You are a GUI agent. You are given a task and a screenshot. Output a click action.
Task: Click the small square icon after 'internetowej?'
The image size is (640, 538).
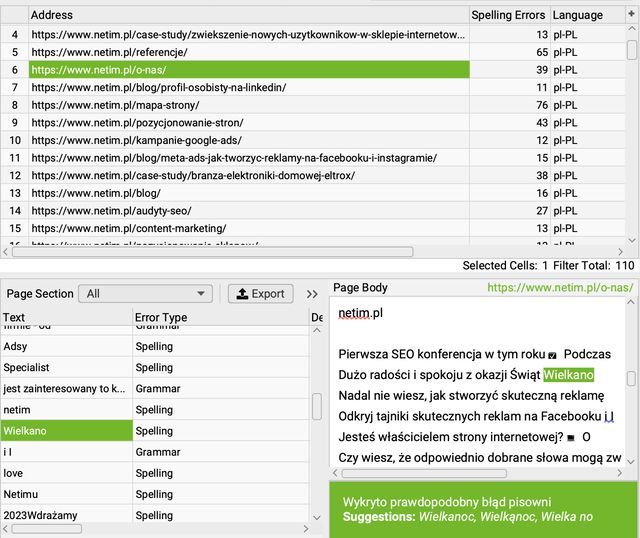pyautogui.click(x=568, y=437)
